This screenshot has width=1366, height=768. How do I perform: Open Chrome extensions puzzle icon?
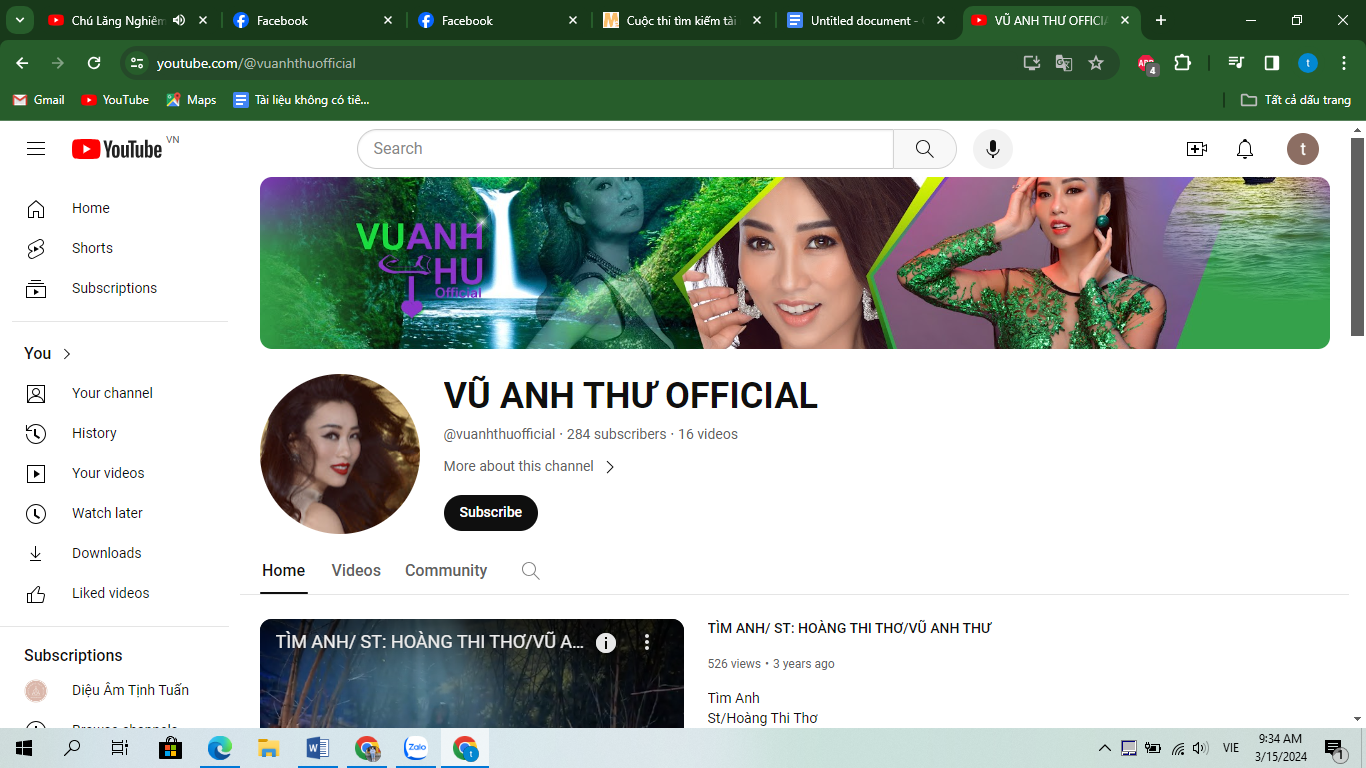pyautogui.click(x=1182, y=63)
